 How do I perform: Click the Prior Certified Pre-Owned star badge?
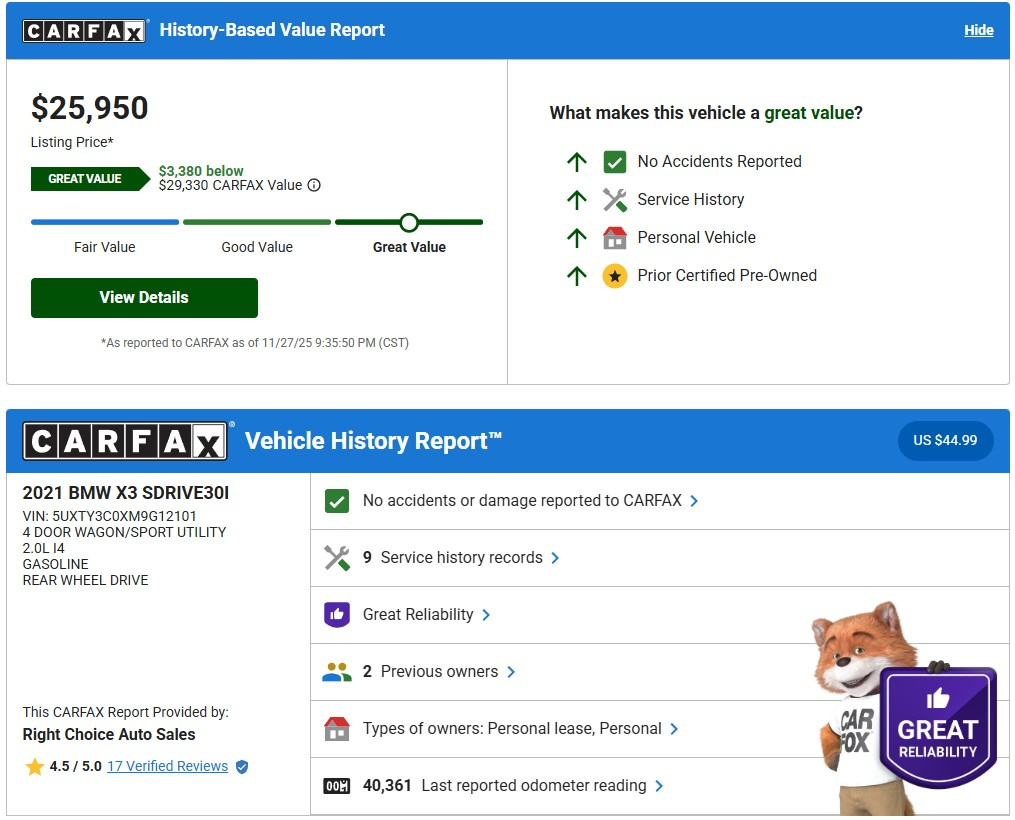click(x=614, y=276)
